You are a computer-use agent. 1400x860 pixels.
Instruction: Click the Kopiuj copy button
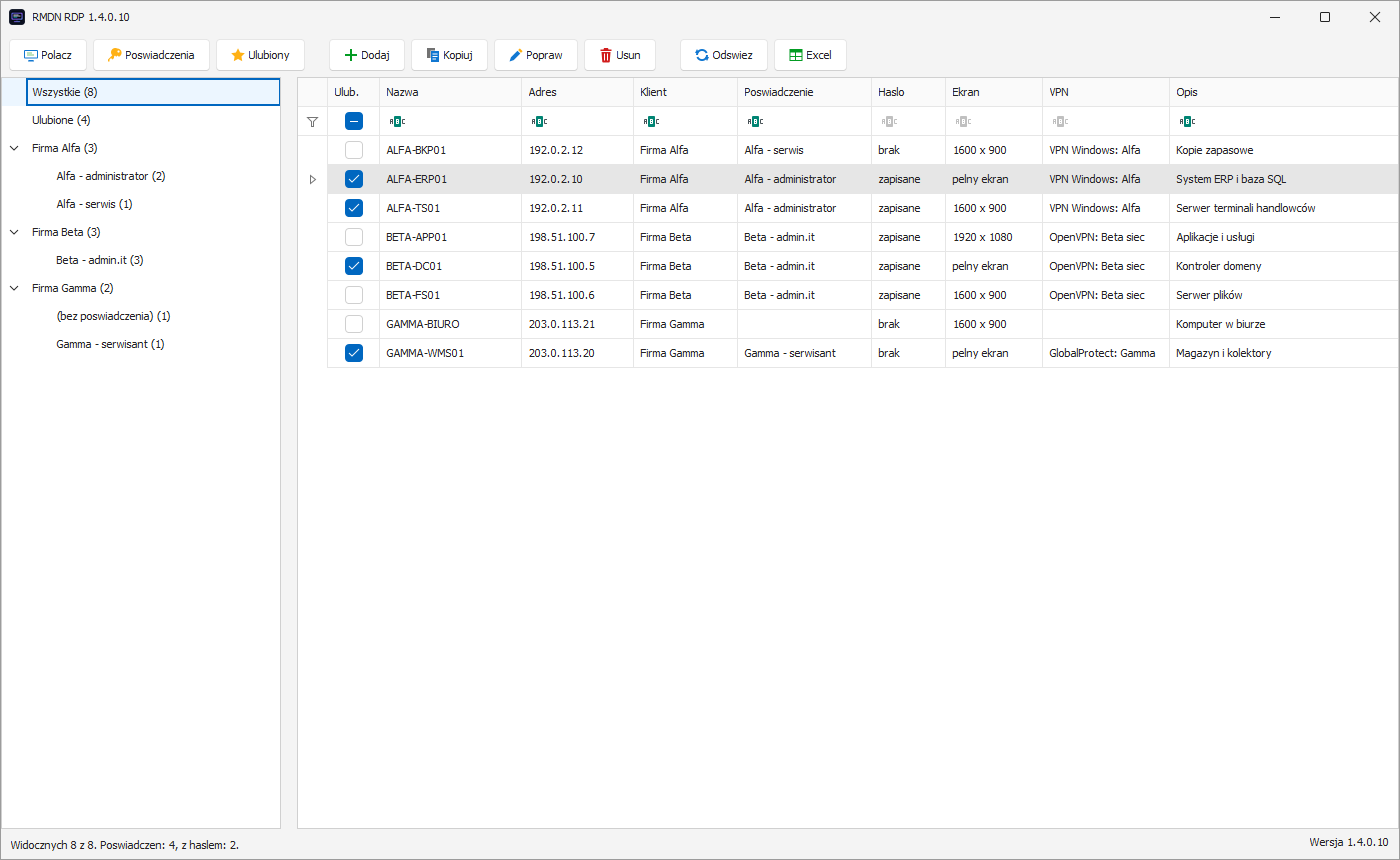pyautogui.click(x=449, y=55)
